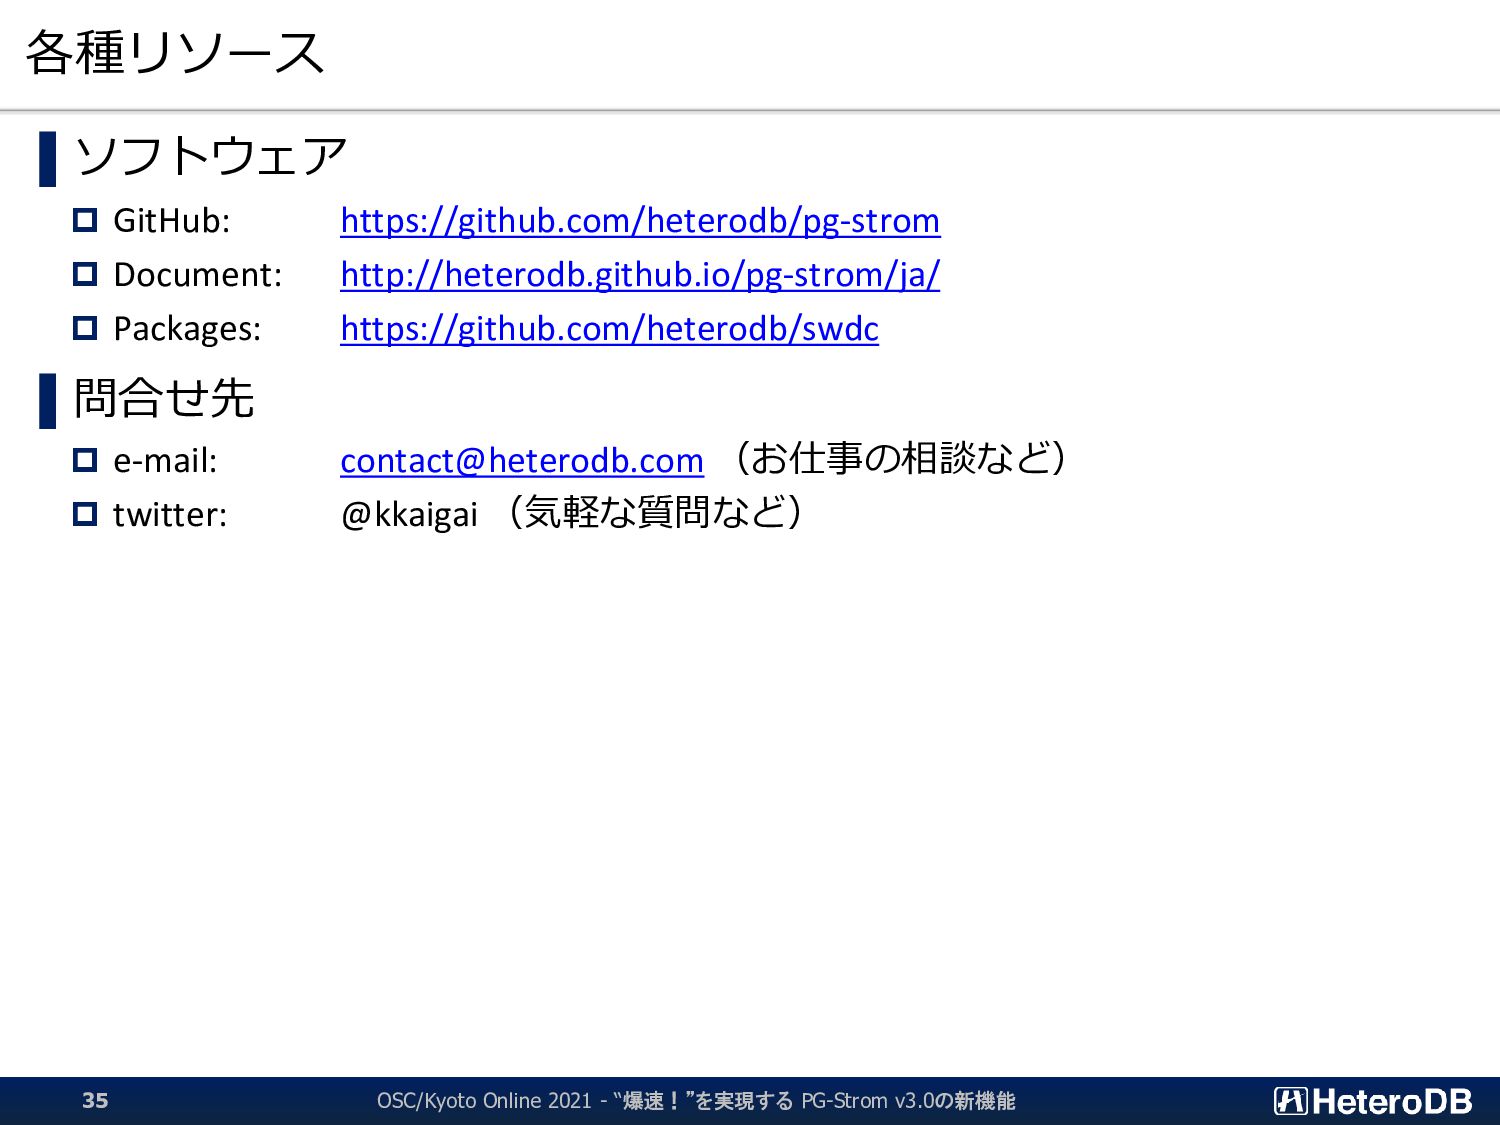The width and height of the screenshot is (1500, 1125).
Task: Click the contact@heterodb.com email link
Action: (522, 461)
